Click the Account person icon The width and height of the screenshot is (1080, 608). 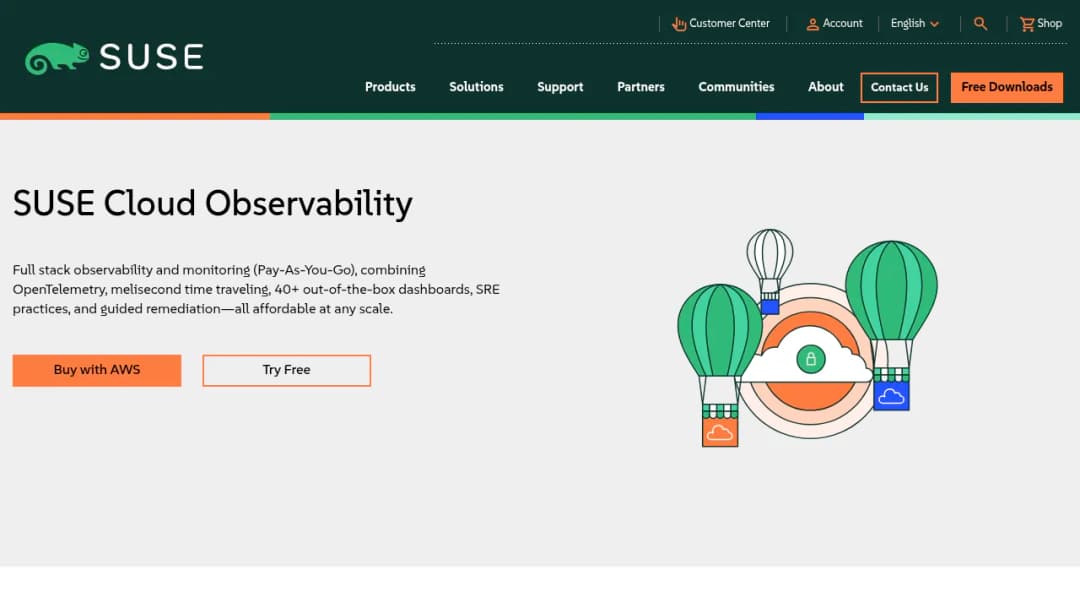click(813, 24)
